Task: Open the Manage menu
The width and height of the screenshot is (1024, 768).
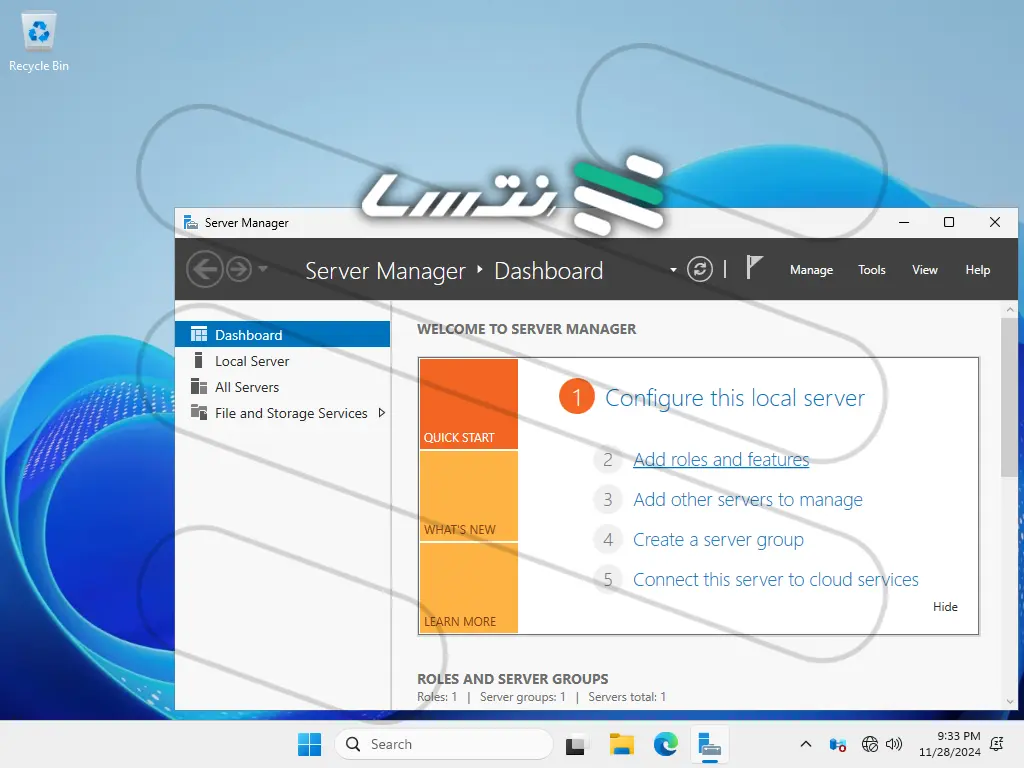Action: (811, 270)
